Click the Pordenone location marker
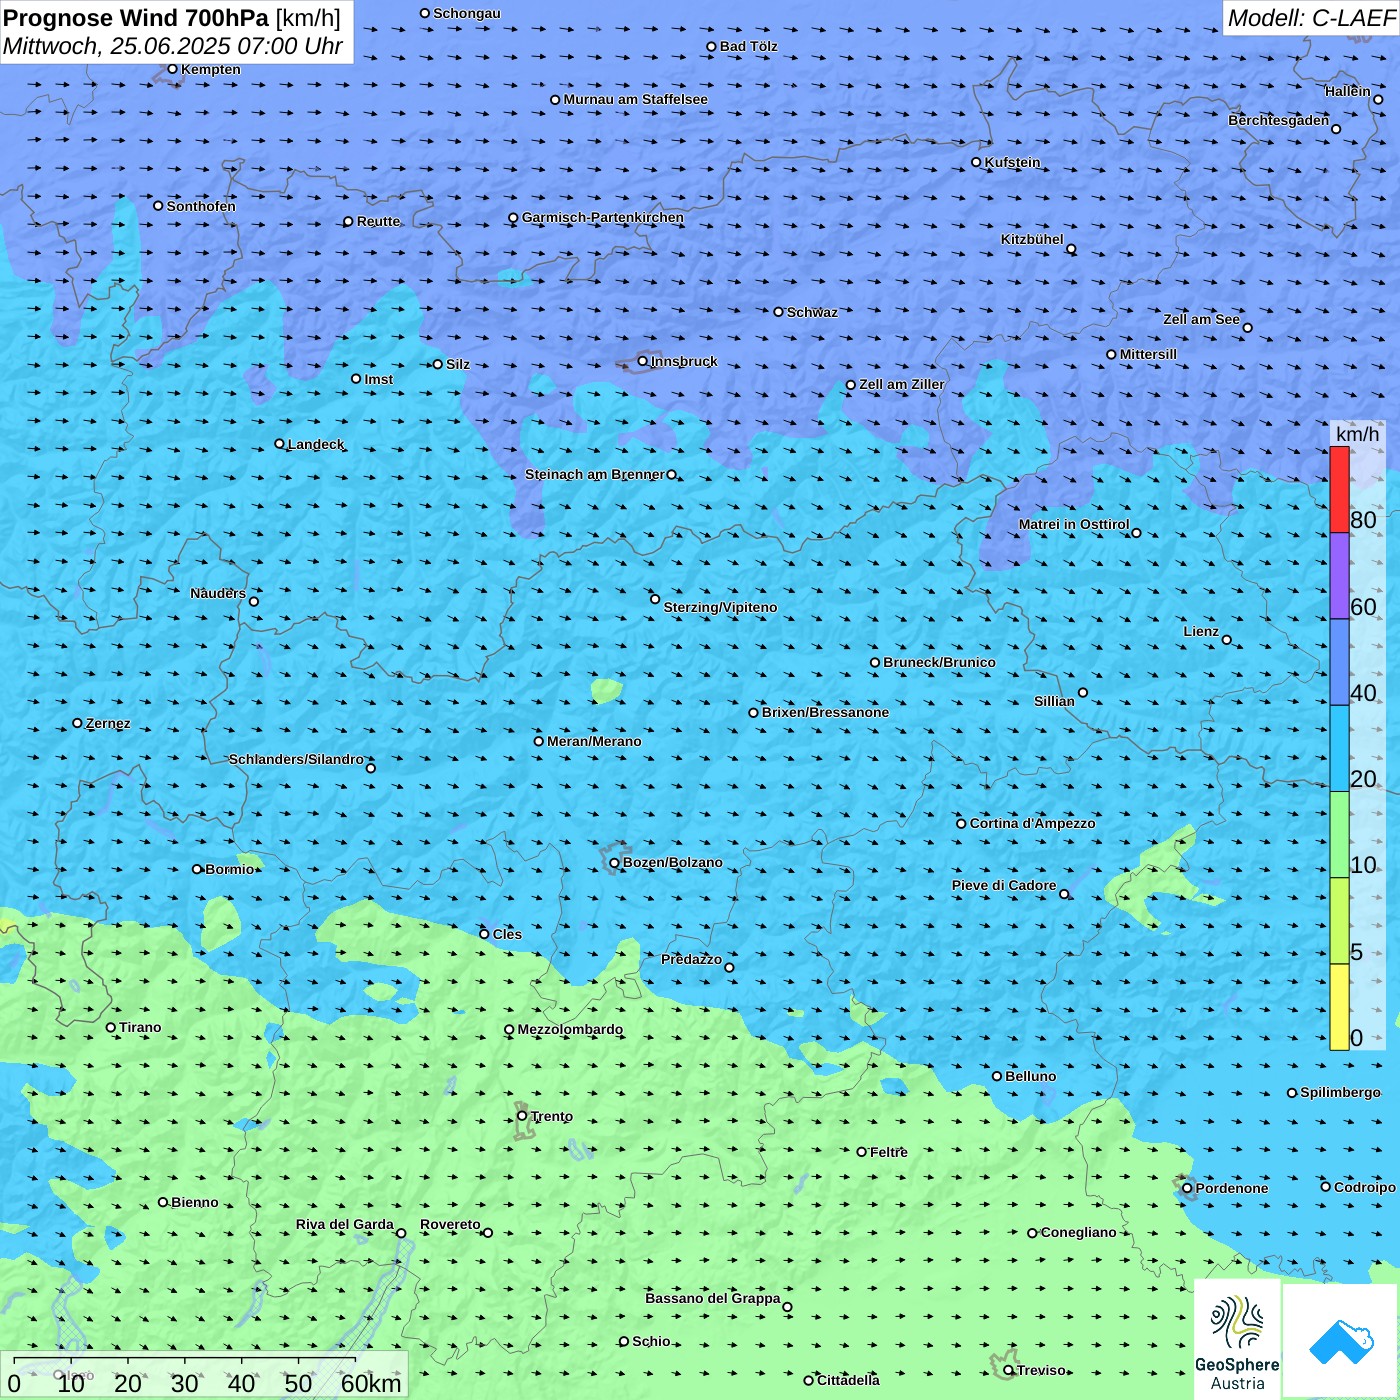1400x1400 pixels. pyautogui.click(x=1187, y=1188)
